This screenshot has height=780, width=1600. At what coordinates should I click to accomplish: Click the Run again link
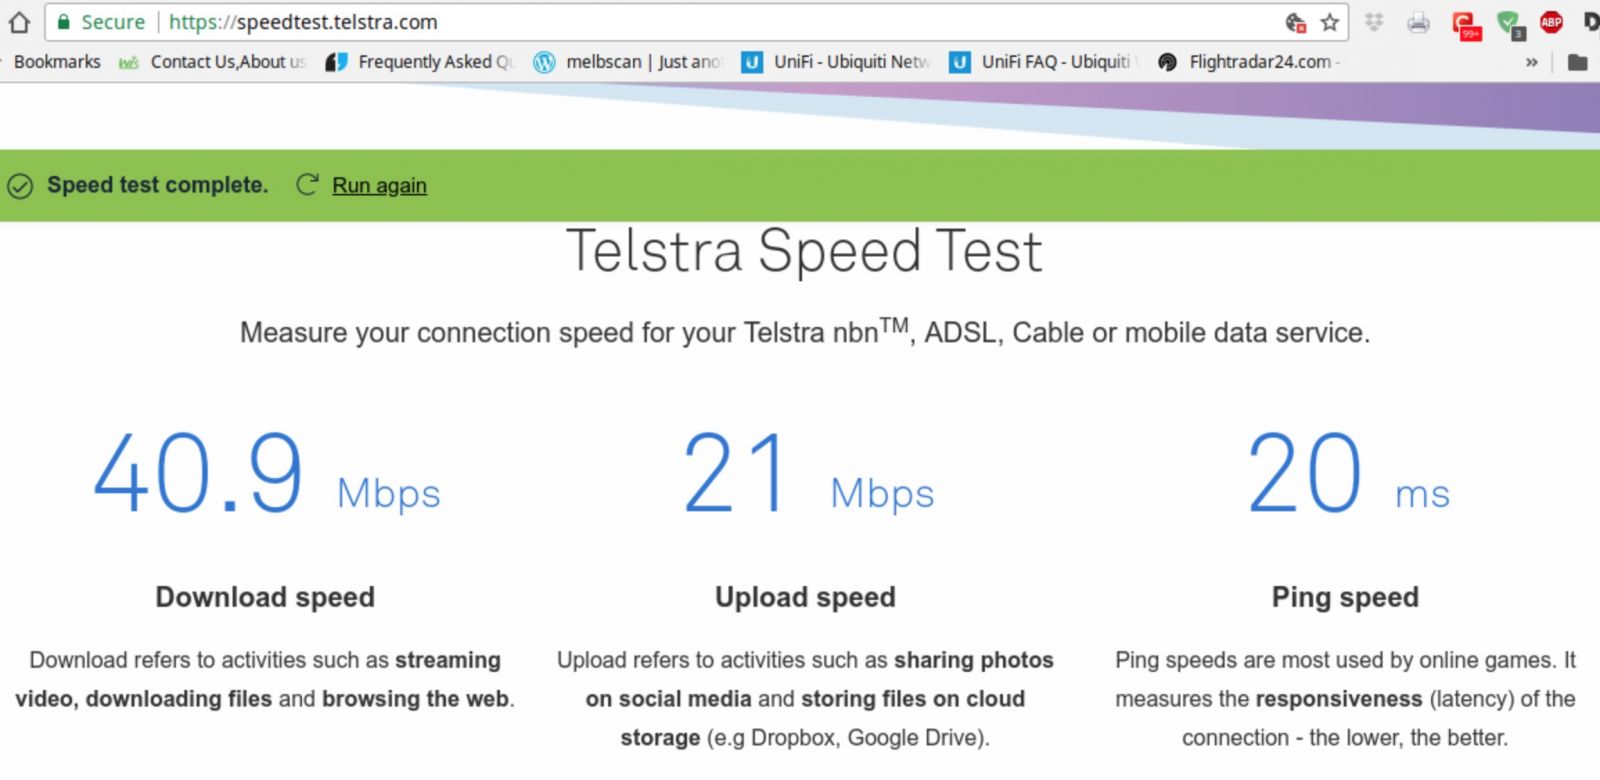tap(379, 185)
